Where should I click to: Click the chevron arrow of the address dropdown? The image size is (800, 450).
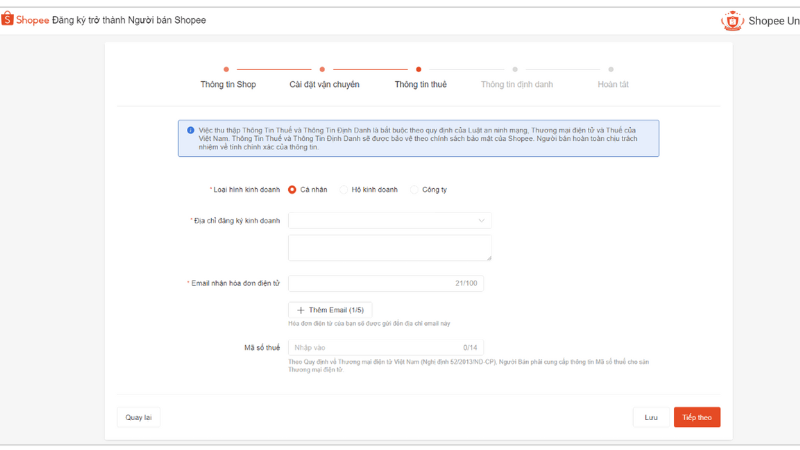481,220
